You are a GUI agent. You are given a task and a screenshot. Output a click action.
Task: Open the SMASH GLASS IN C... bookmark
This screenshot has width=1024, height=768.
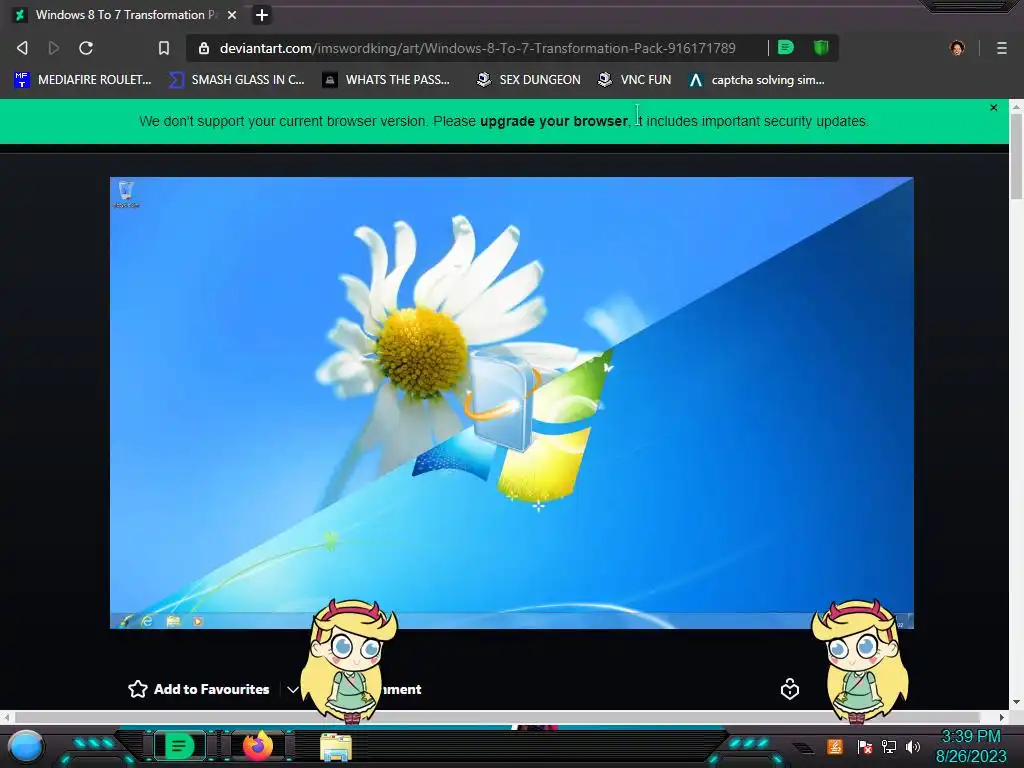(236, 80)
